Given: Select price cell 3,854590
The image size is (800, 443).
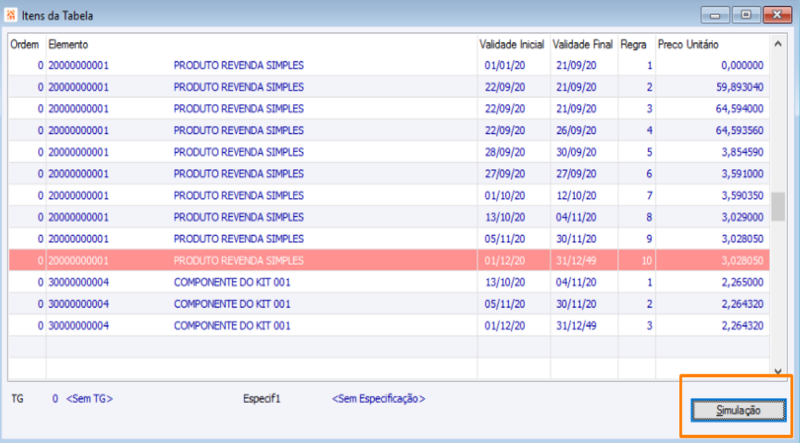Looking at the screenshot, I should point(742,152).
